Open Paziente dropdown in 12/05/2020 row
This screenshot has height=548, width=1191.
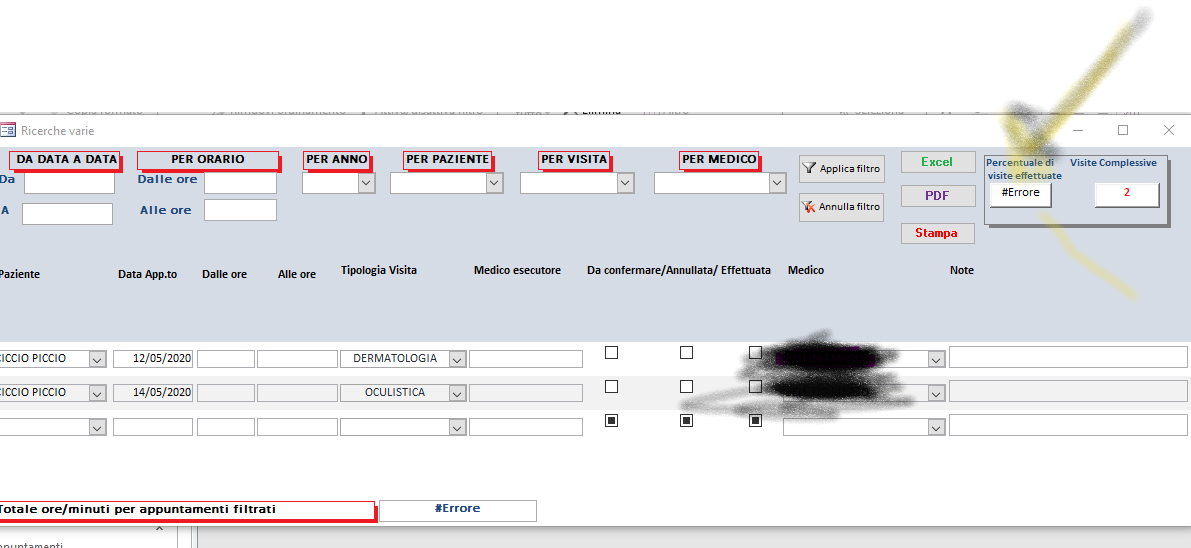pos(97,359)
